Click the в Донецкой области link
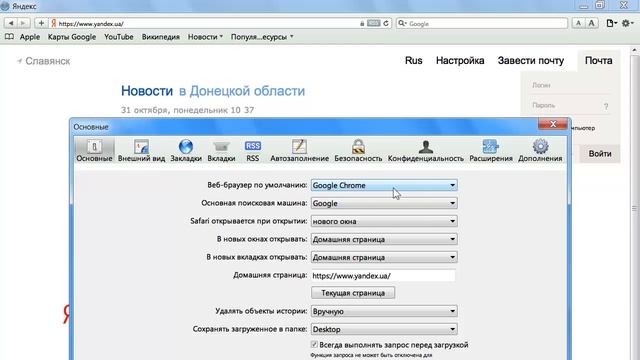 [x=242, y=91]
